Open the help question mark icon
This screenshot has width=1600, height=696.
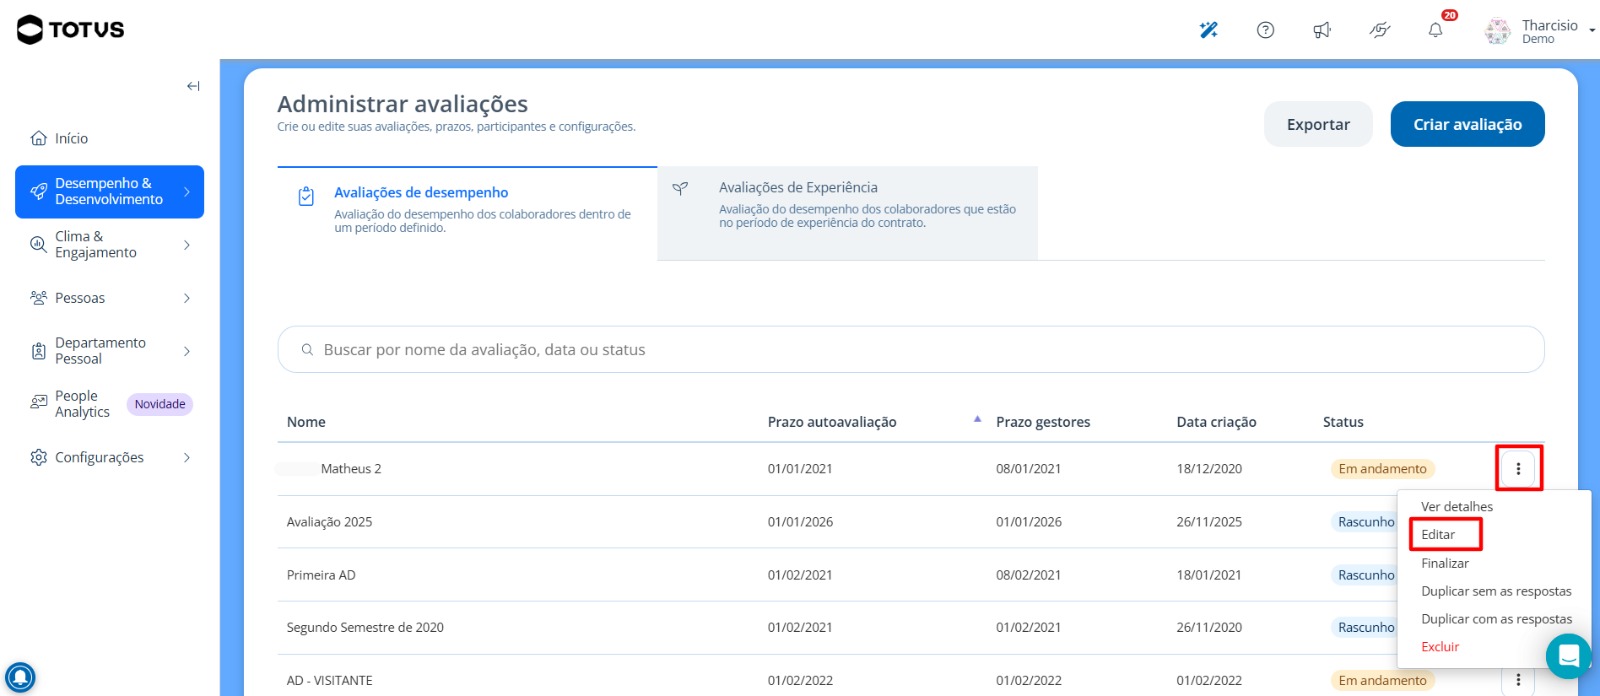[x=1265, y=30]
